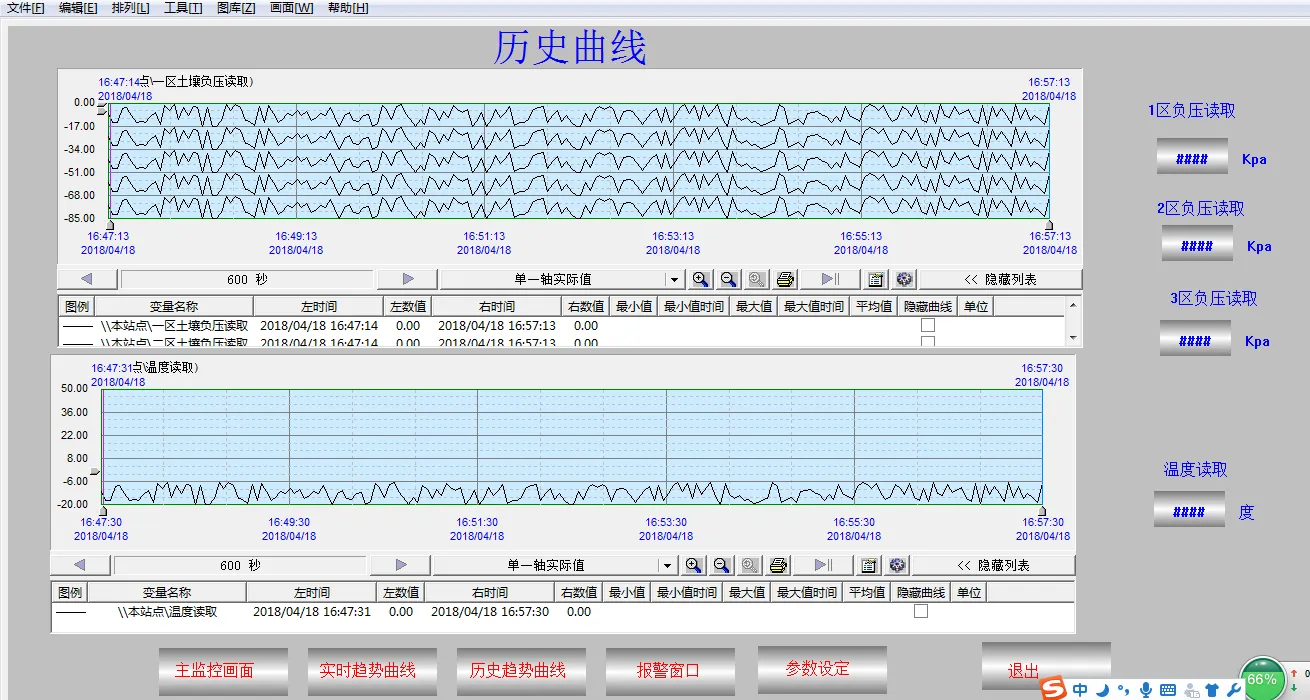Image resolution: width=1310 pixels, height=700 pixels.
Task: Click the 退出 exit button
Action: click(1046, 666)
